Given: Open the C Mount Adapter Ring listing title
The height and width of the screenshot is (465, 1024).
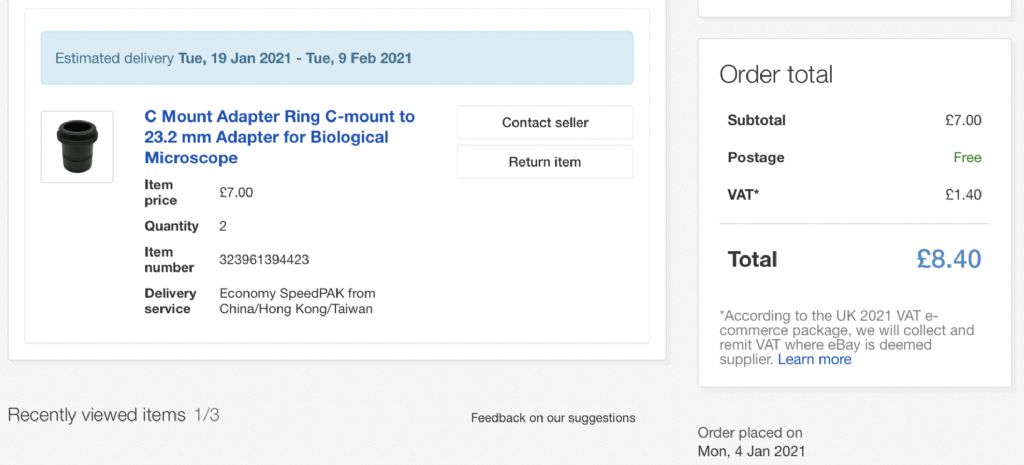Looking at the screenshot, I should point(280,137).
